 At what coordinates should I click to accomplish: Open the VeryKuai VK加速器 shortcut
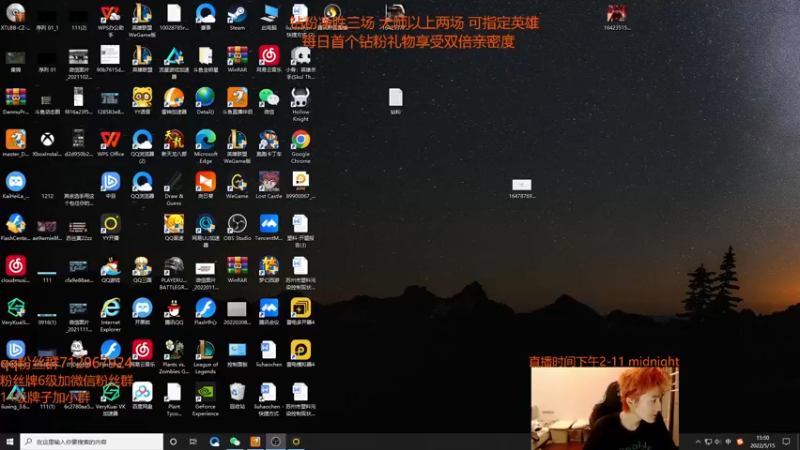110,399
